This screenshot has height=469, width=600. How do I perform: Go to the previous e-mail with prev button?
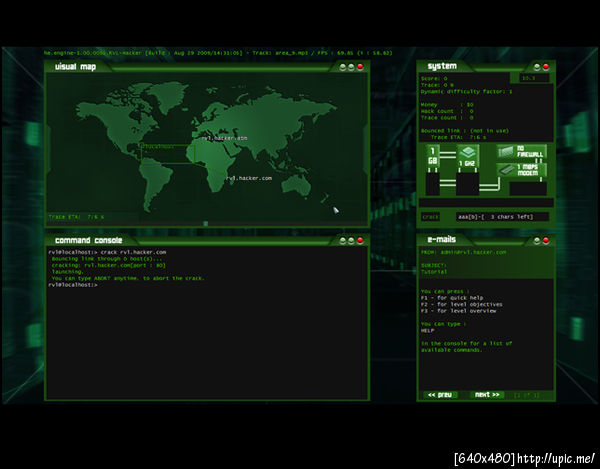click(x=440, y=395)
